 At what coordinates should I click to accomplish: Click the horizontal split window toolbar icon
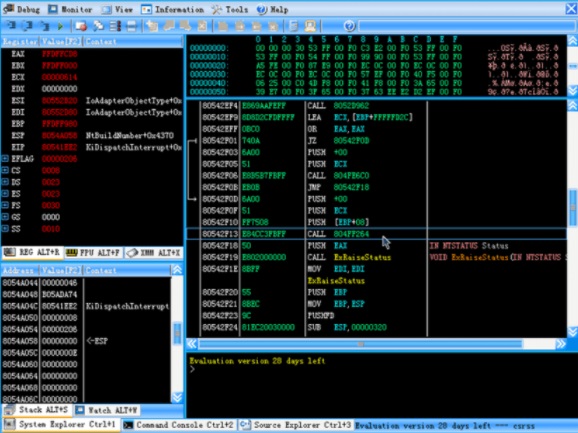(131, 26)
